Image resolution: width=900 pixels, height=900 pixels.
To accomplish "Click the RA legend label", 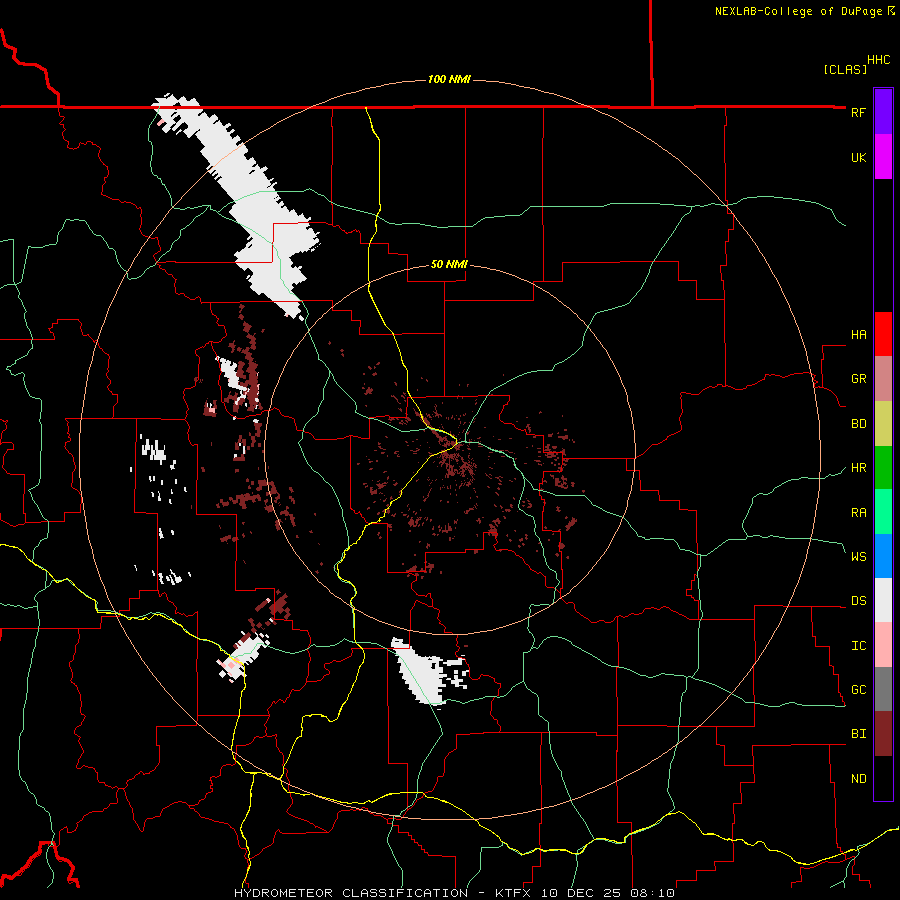I will pyautogui.click(x=858, y=513).
